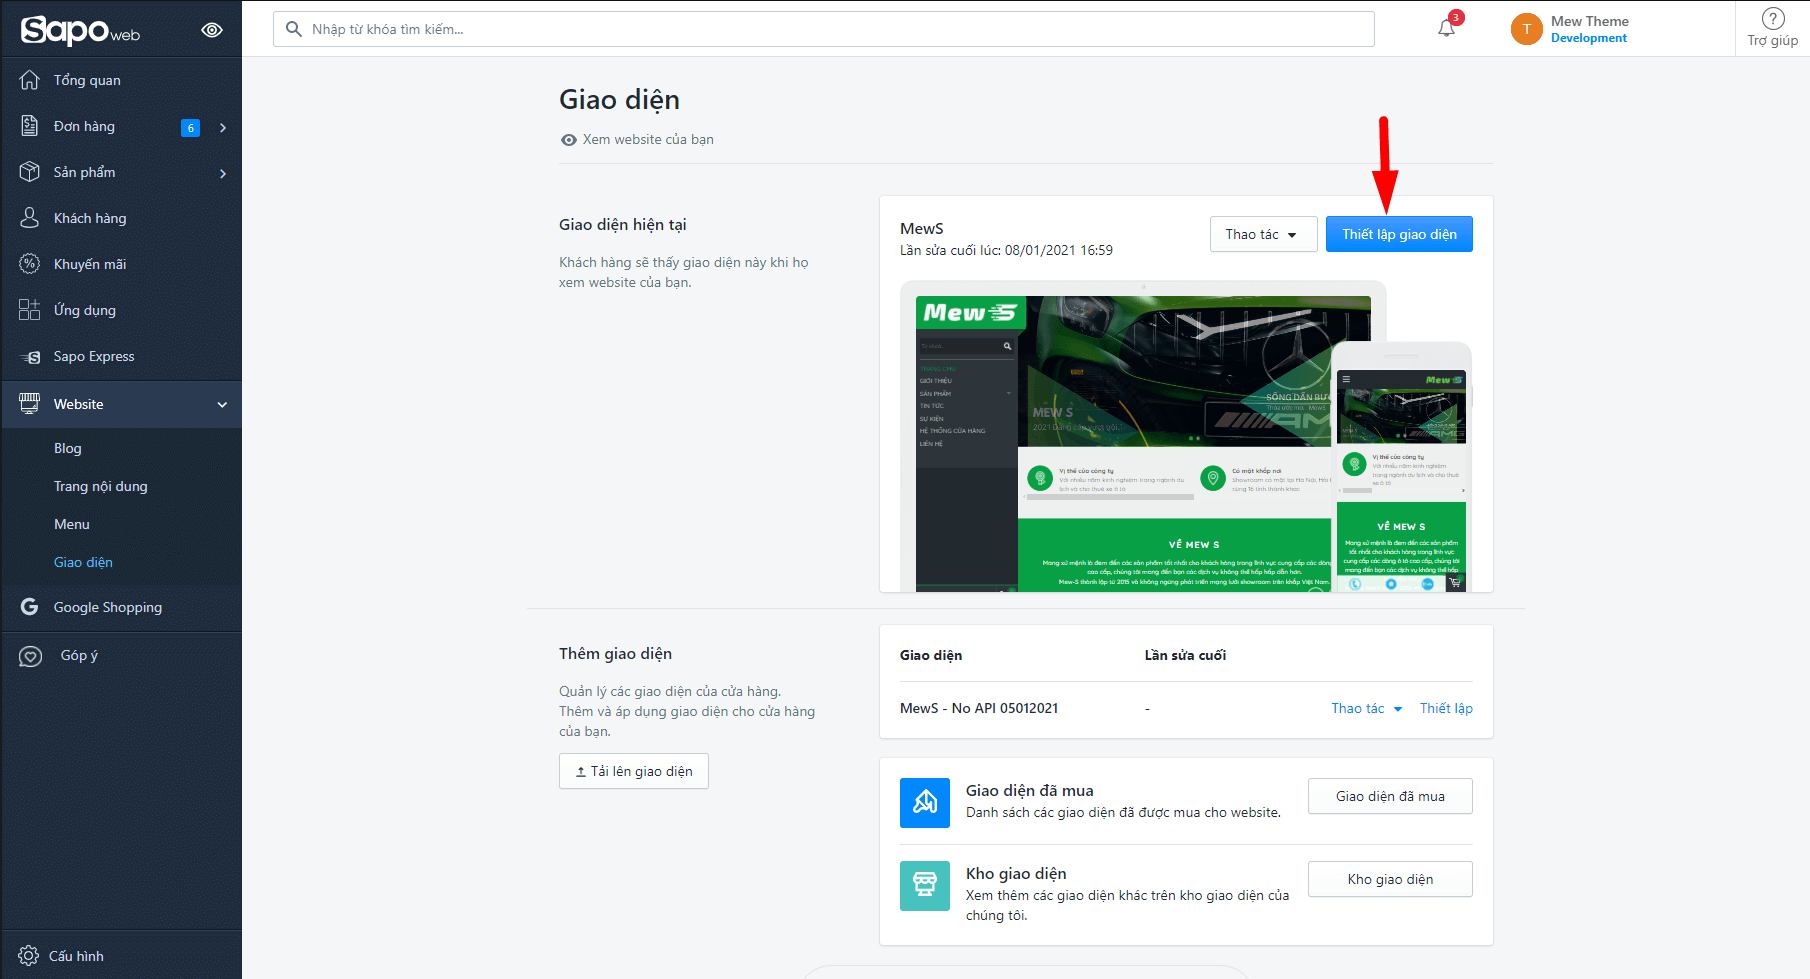Click the orders badge showing 6

[190, 127]
